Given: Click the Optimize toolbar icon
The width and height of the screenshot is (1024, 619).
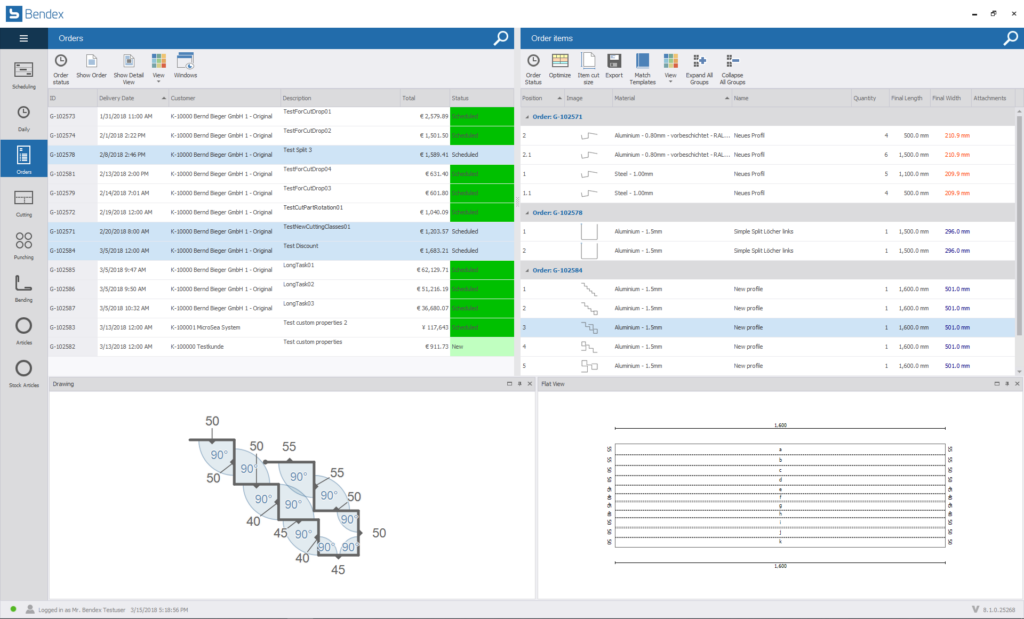Looking at the screenshot, I should pyautogui.click(x=560, y=67).
